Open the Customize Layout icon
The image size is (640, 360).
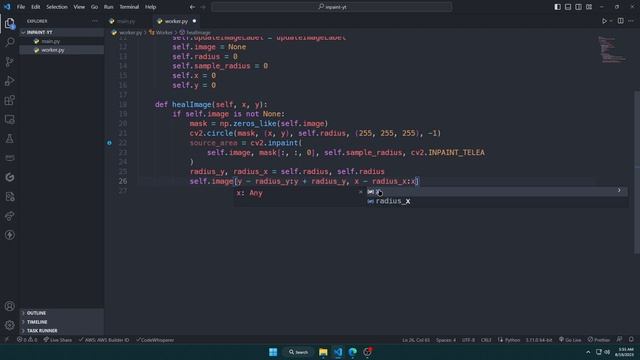589,7
